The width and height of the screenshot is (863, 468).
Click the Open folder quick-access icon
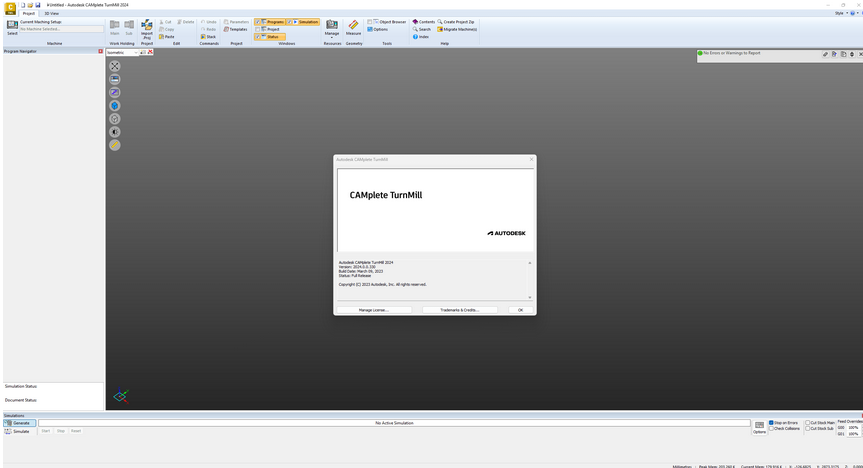point(30,5)
